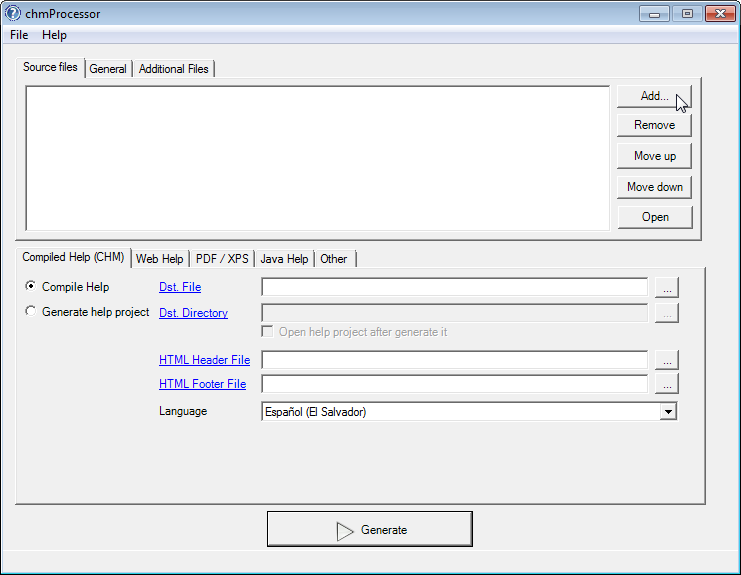
Task: Click the Generate button
Action: click(370, 529)
